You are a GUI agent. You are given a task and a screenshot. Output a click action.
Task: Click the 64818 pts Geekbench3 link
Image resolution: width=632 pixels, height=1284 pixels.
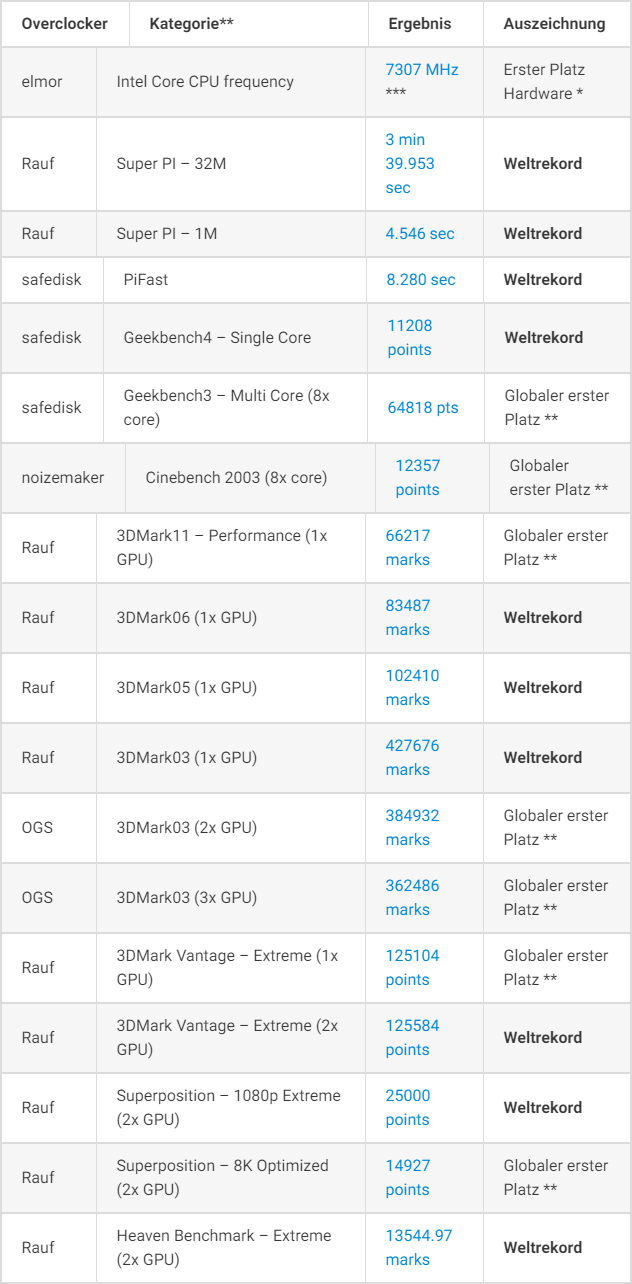pos(423,408)
